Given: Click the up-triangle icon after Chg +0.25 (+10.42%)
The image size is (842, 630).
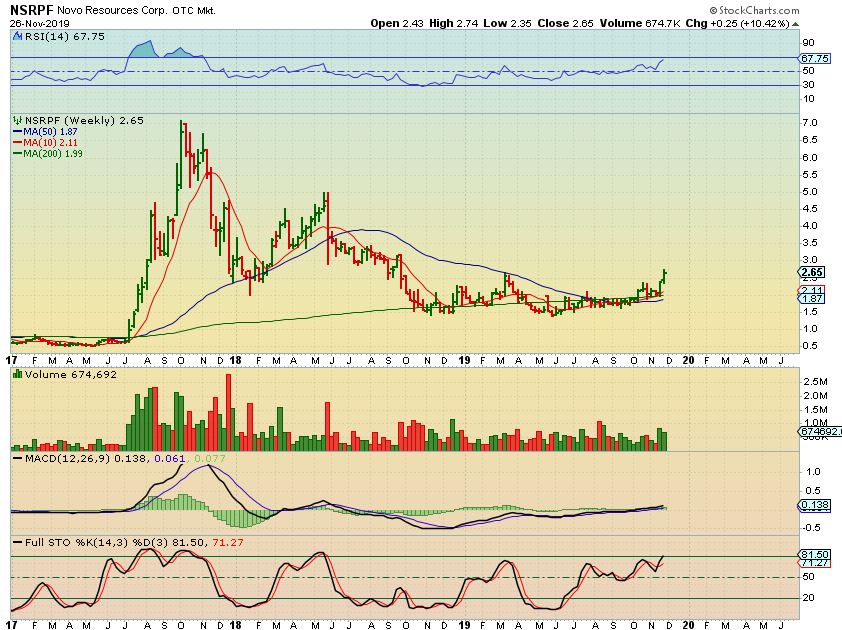Looking at the screenshot, I should click(x=795, y=24).
